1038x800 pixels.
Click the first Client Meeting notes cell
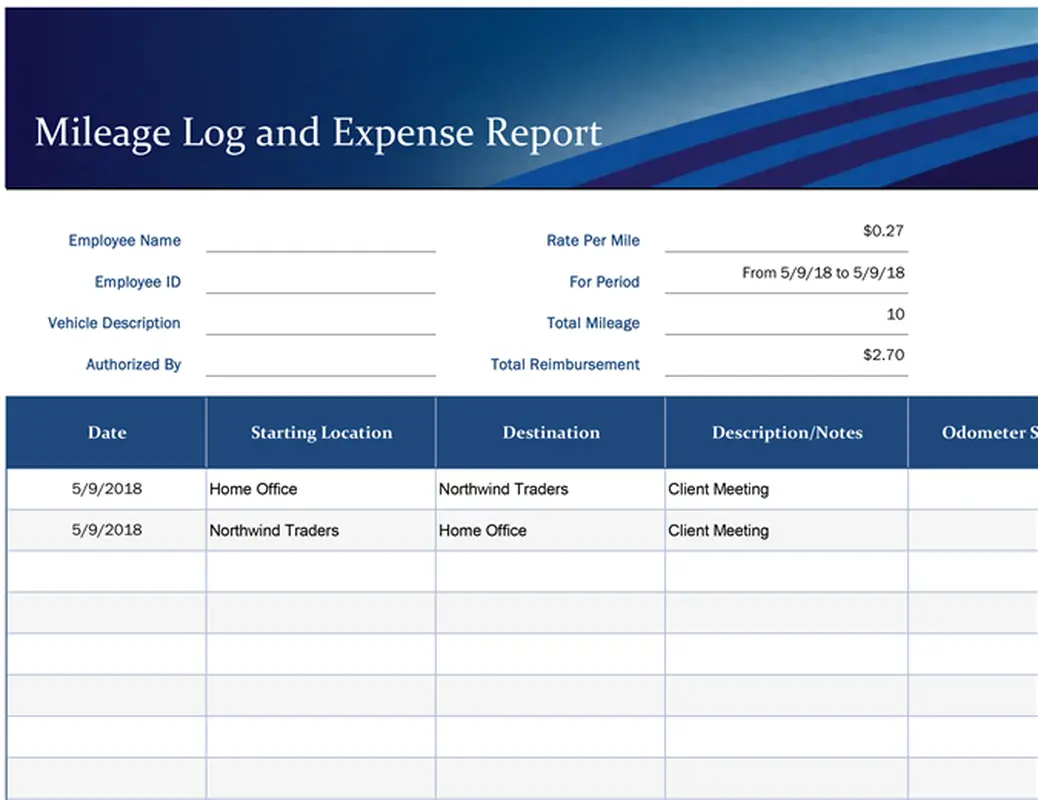(718, 489)
